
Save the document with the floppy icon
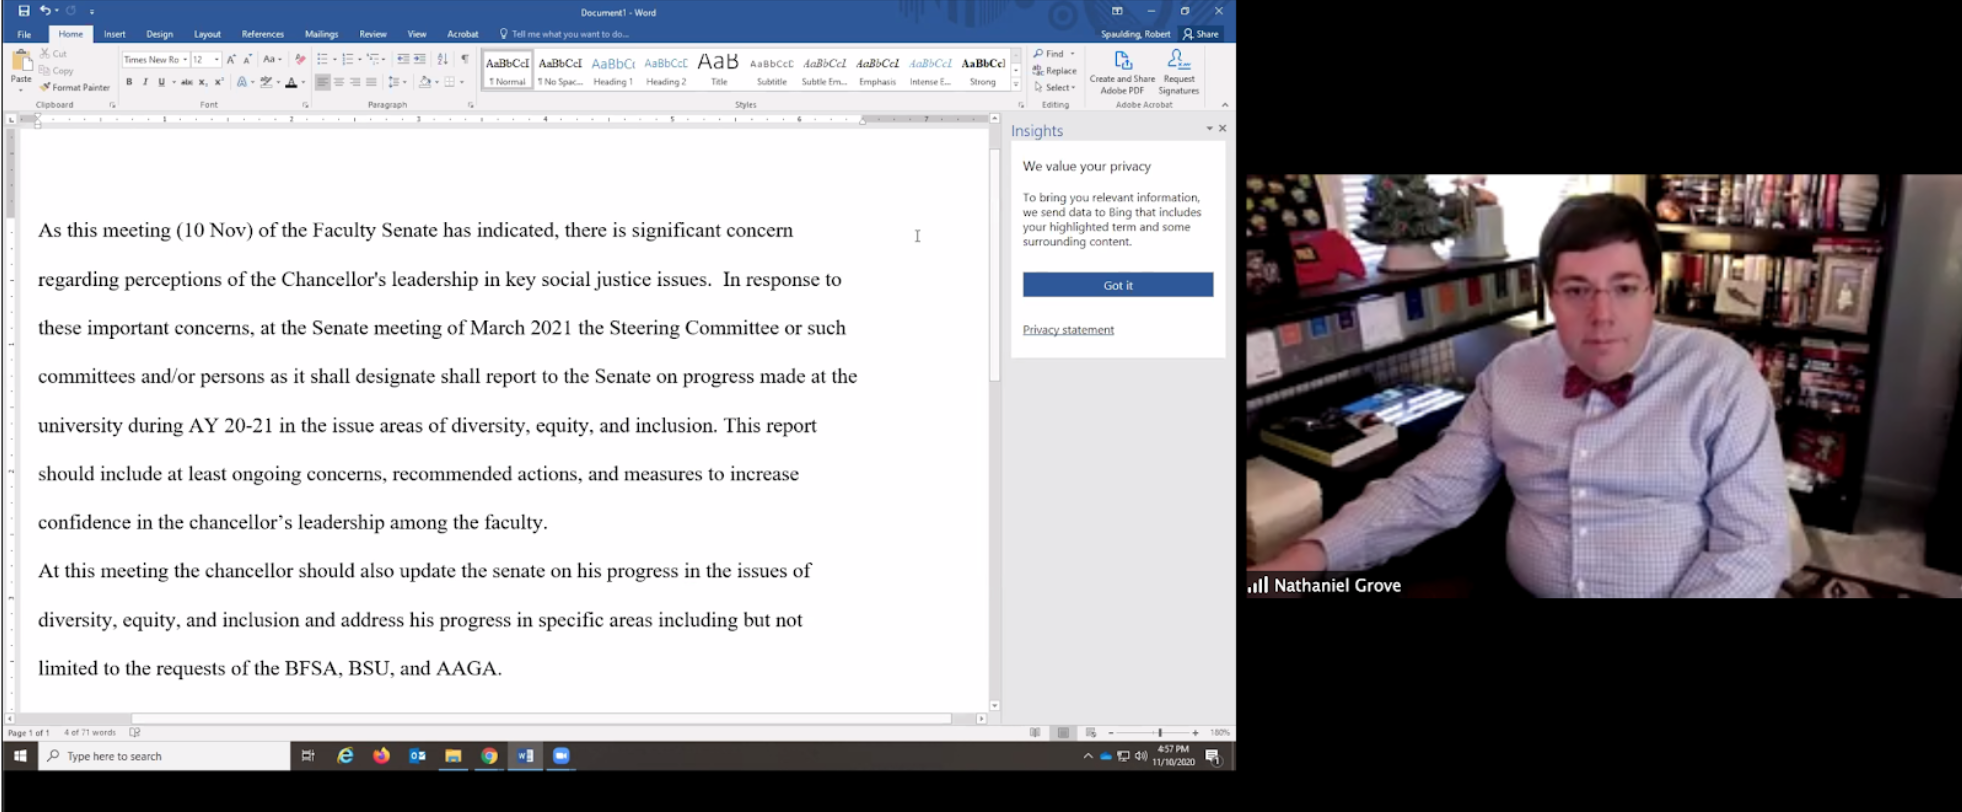tap(24, 11)
